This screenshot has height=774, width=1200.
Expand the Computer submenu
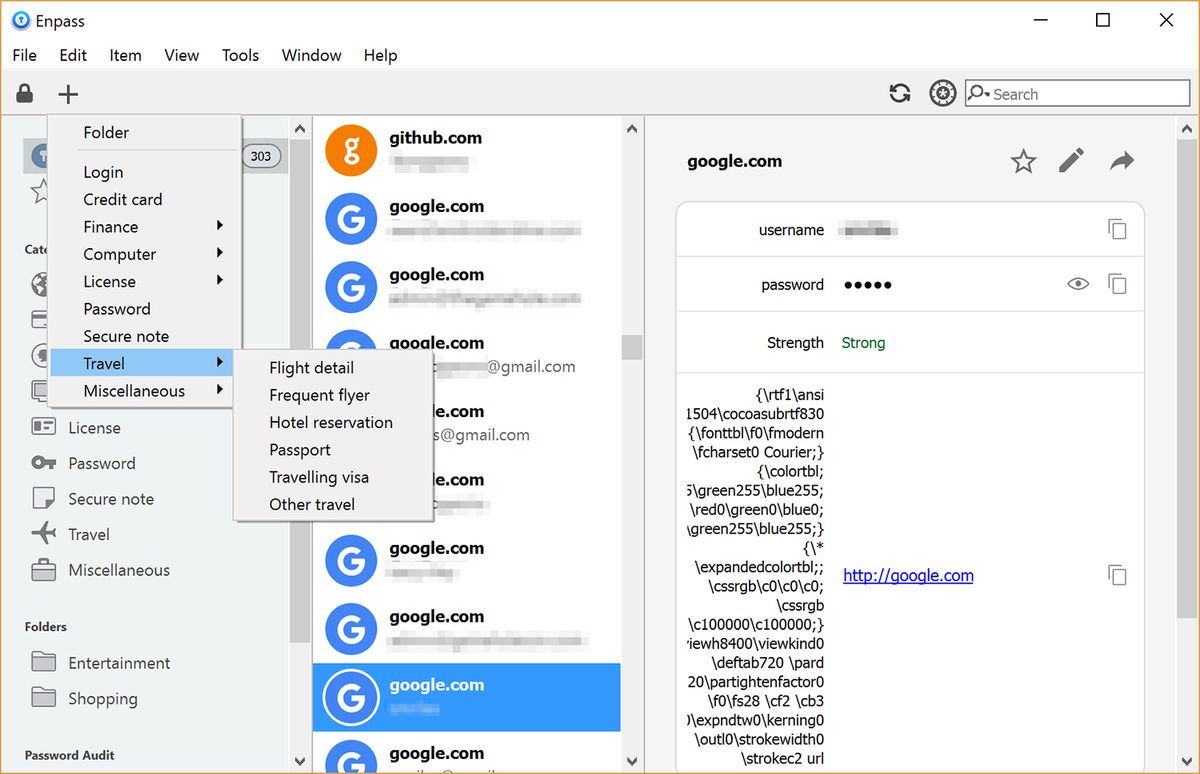(x=118, y=254)
